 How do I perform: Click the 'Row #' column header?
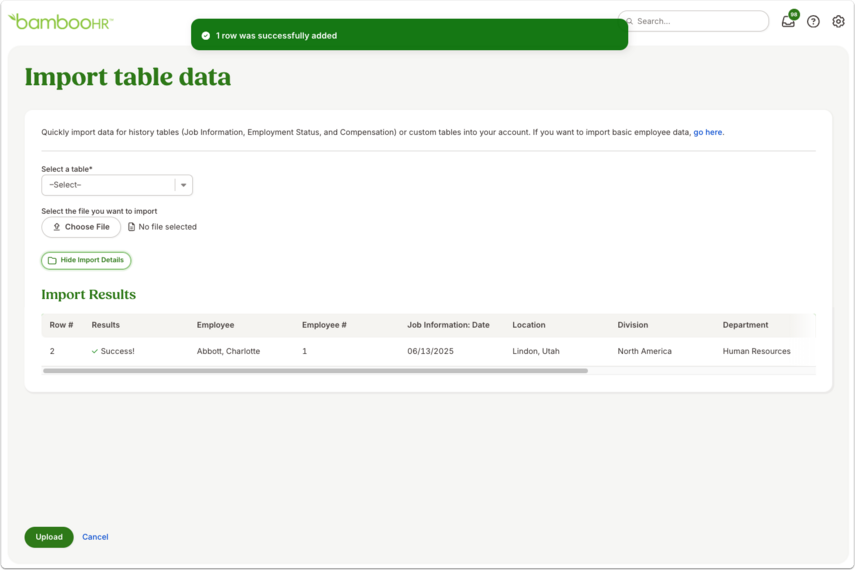tap(61, 325)
